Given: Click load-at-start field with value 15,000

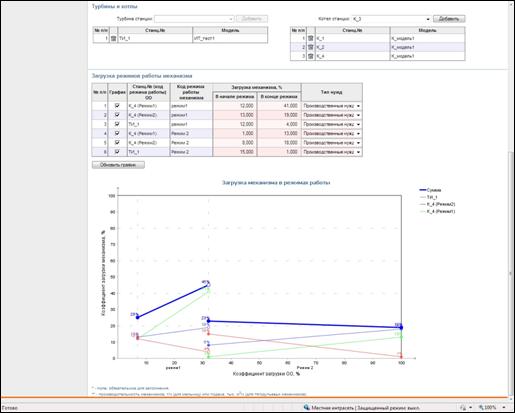Looking at the screenshot, I should (235, 152).
